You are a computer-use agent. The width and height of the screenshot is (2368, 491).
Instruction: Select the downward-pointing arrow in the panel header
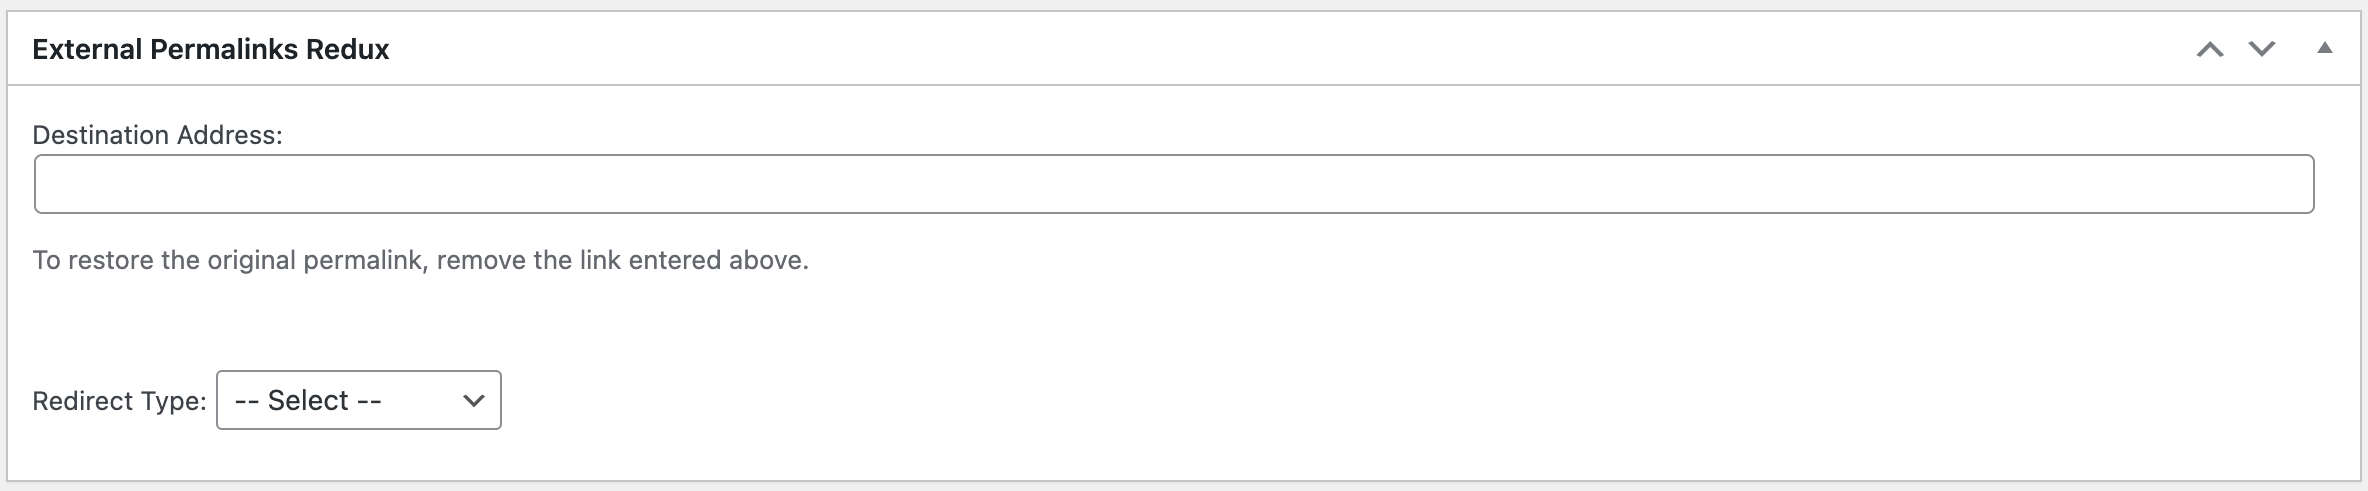[2262, 49]
